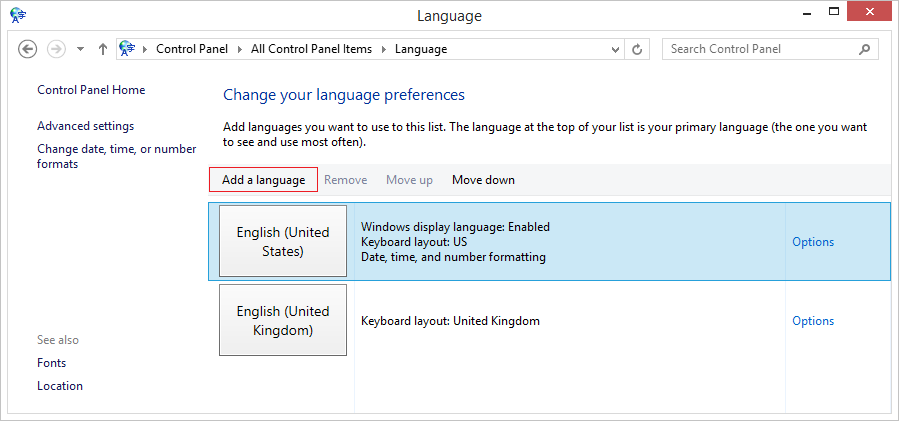Open Advanced settings

(85, 126)
